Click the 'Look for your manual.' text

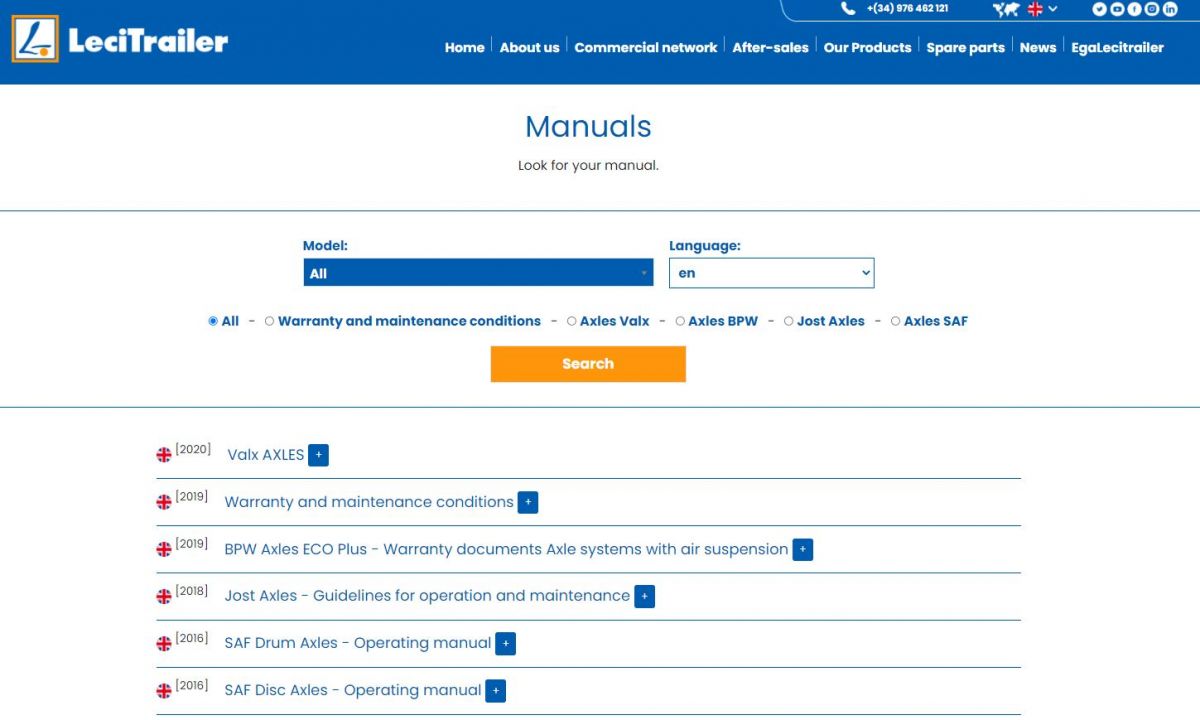(588, 165)
